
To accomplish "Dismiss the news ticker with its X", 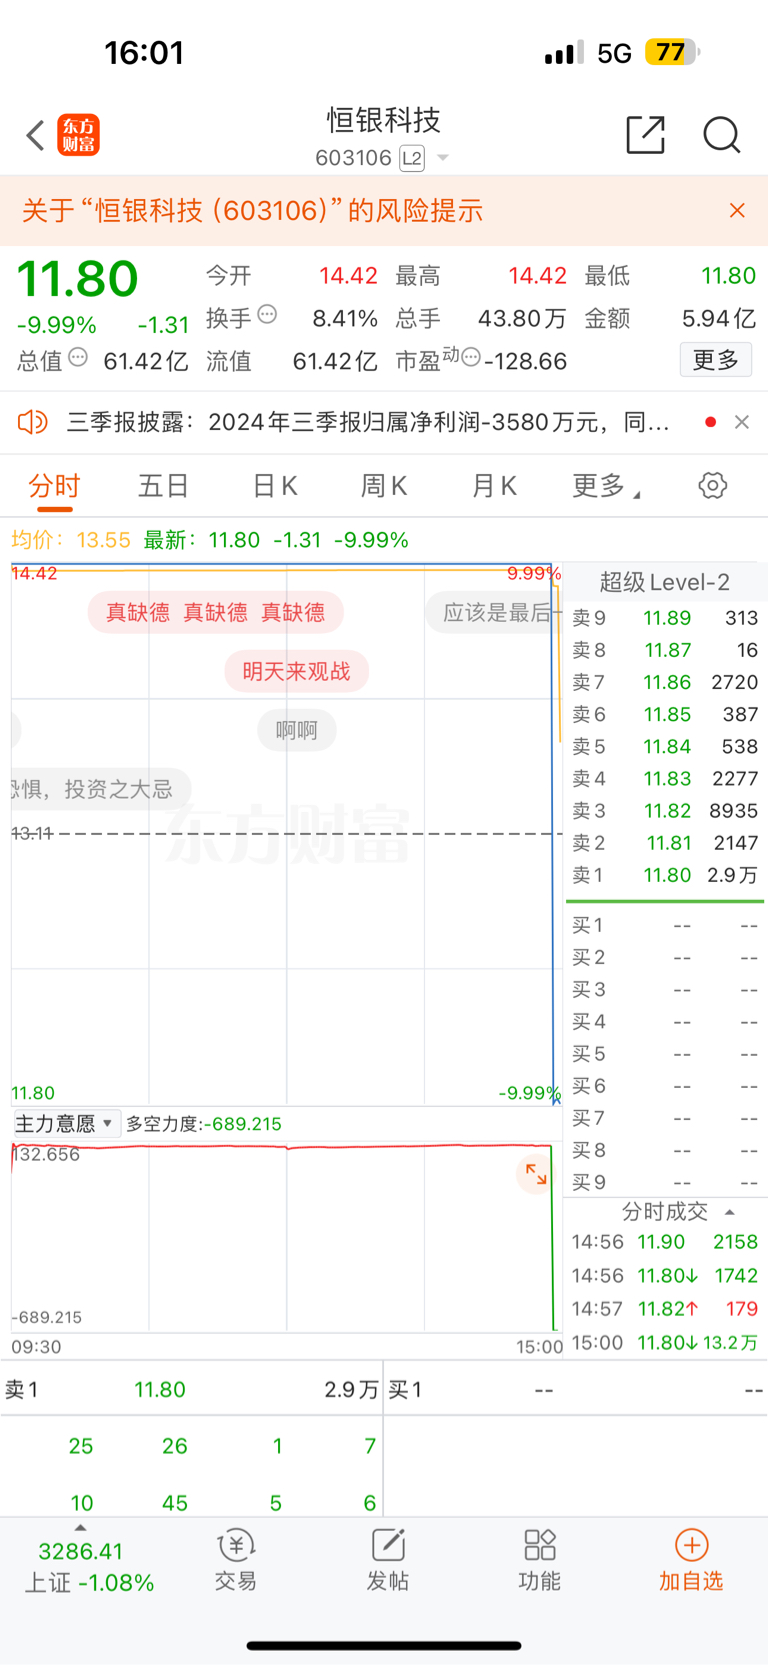I will click(742, 422).
